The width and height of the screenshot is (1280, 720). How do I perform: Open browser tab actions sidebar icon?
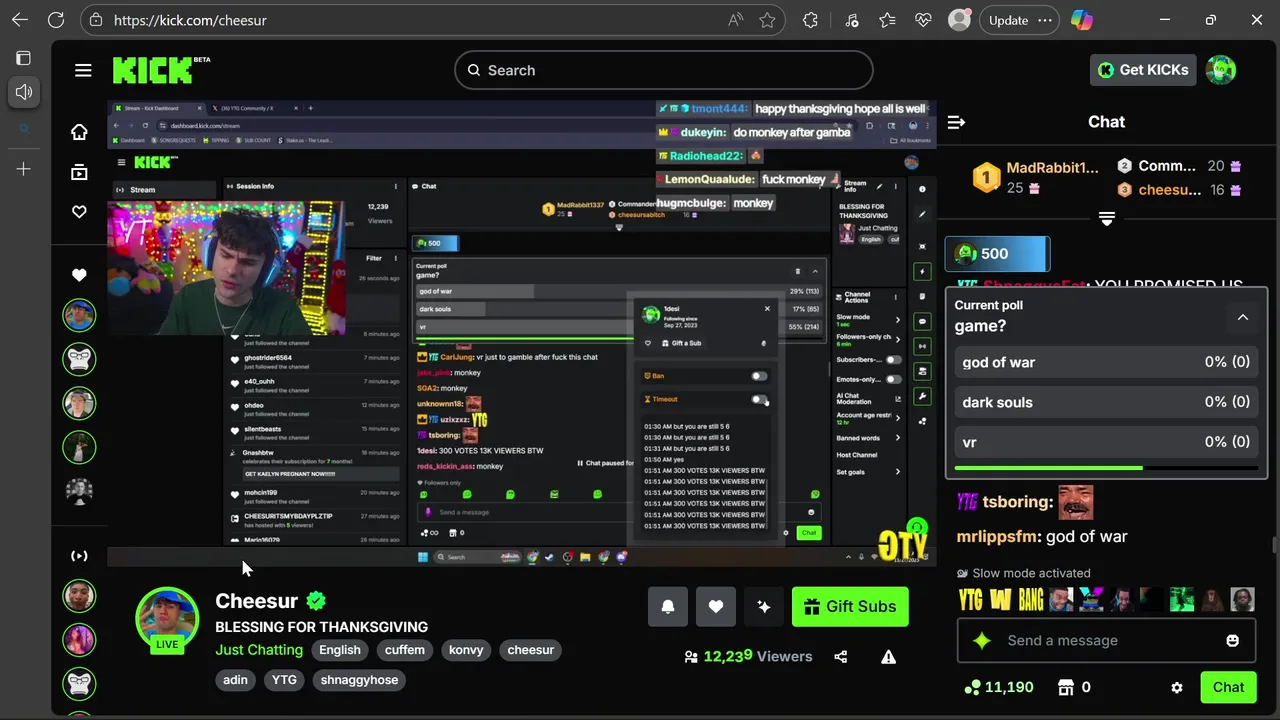(x=24, y=58)
